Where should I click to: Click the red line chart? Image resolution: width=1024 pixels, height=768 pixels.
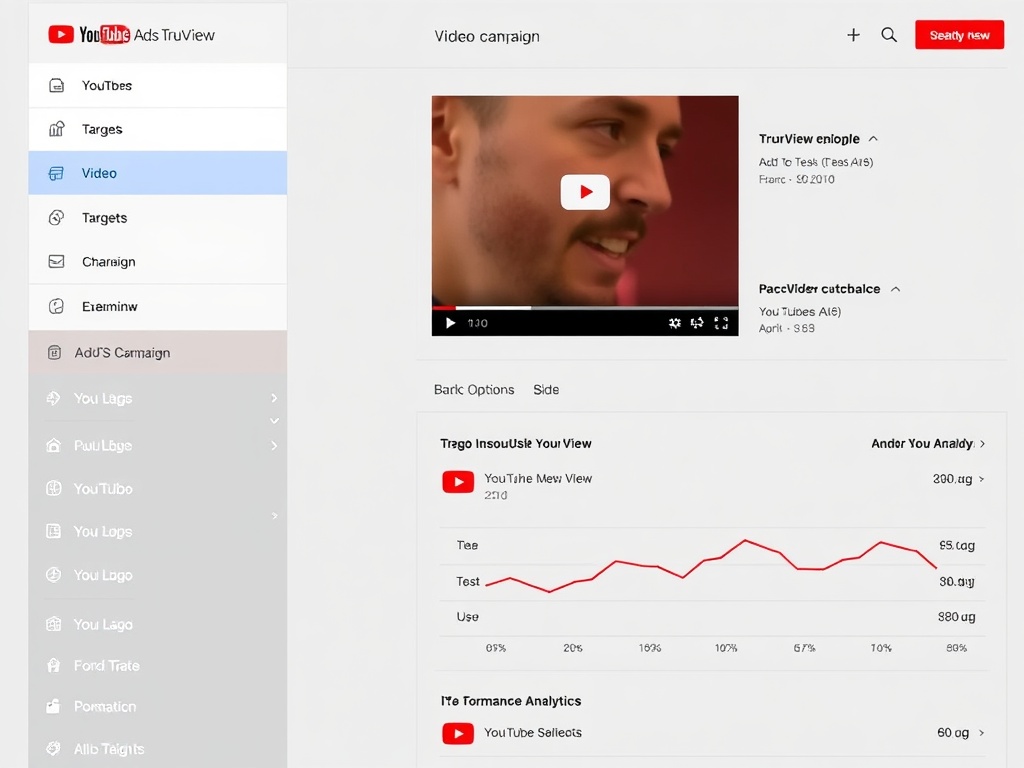[711, 566]
